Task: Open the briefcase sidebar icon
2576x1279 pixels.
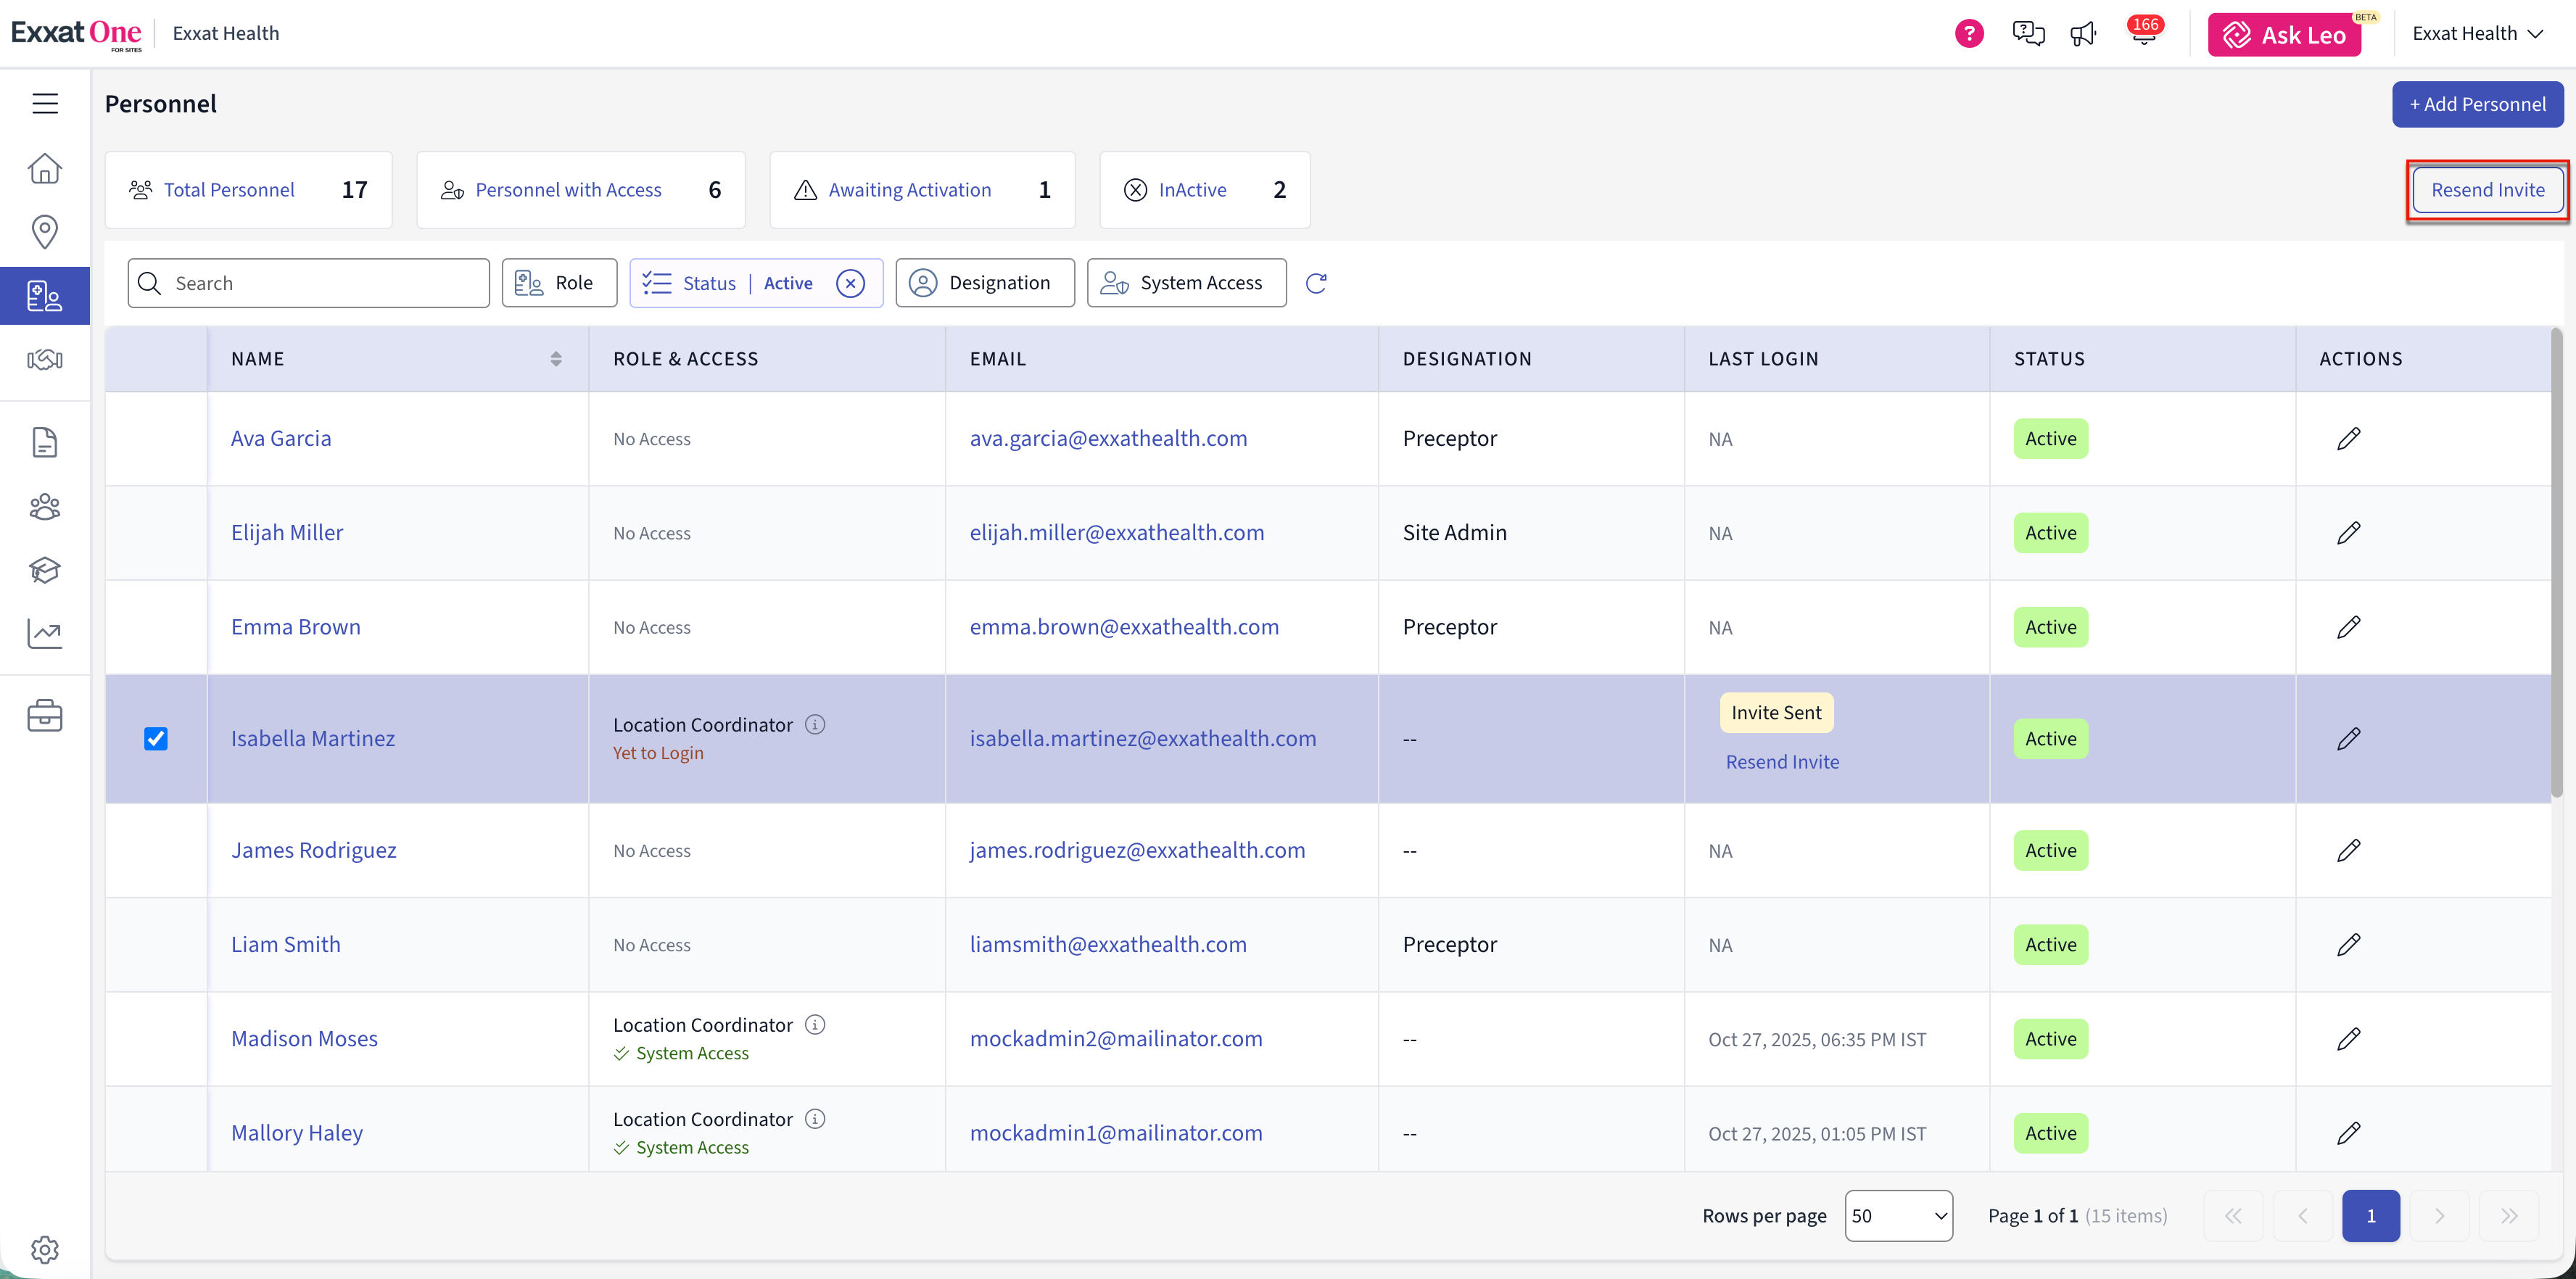Action: point(45,716)
